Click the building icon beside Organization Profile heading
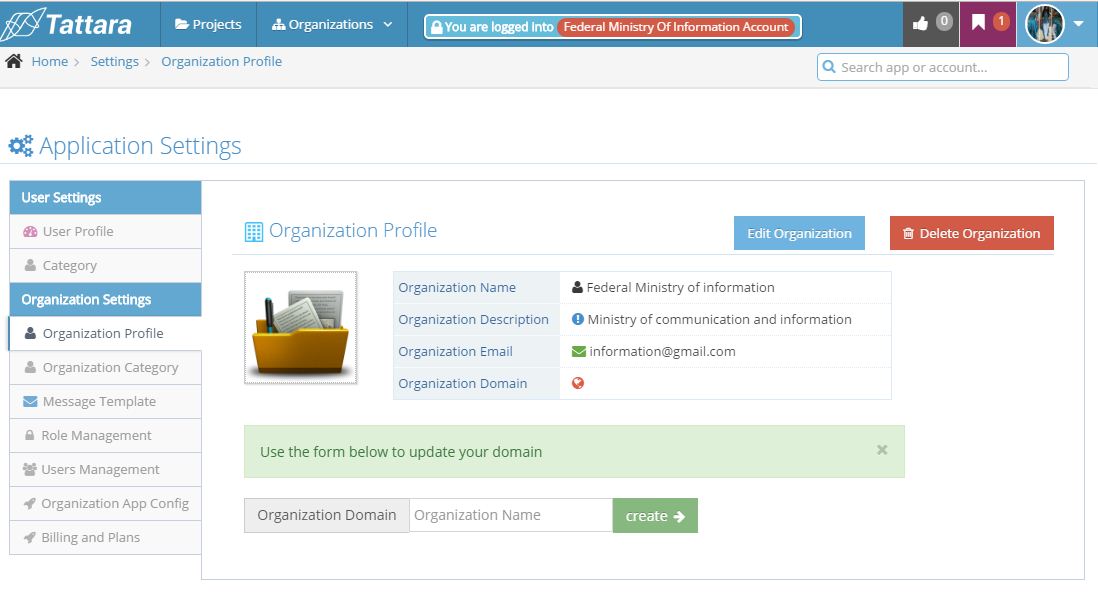The image size is (1098, 612). pyautogui.click(x=253, y=232)
